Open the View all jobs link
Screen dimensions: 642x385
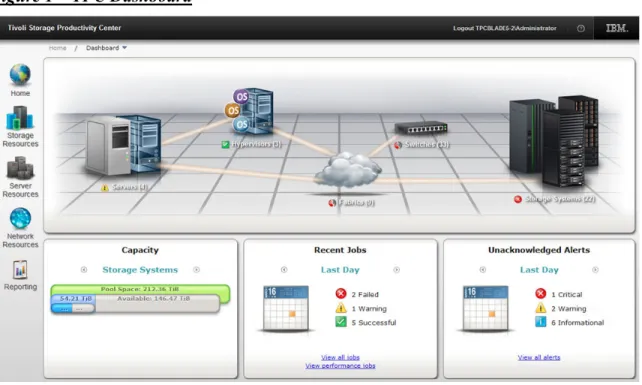pyautogui.click(x=340, y=357)
